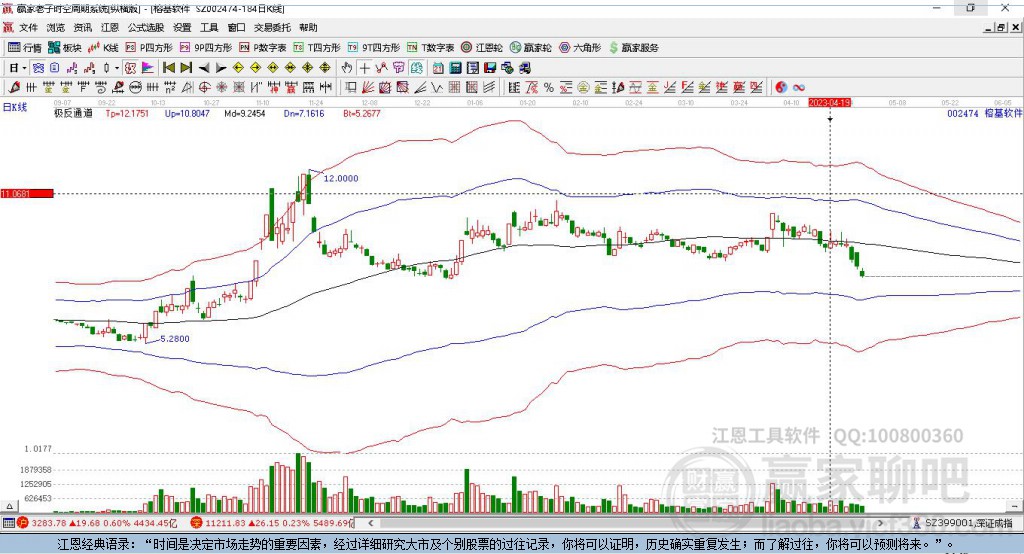Screen dimensions: 1024x554
Task: Open 赢家服务 with the dollar icon
Action: (633, 48)
